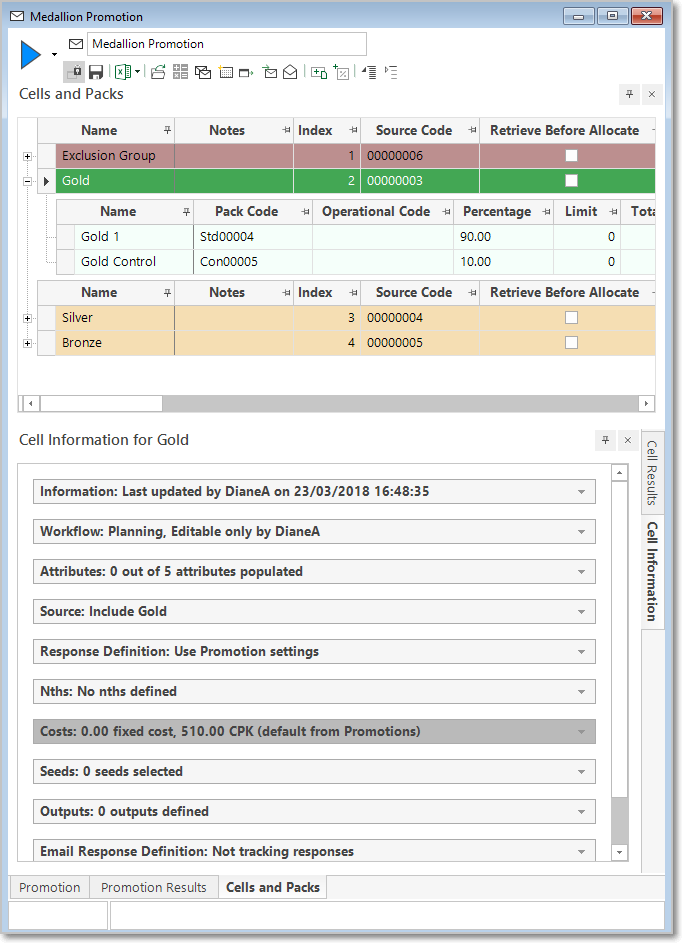Switch to the Promotion Results tab
Viewport: 682px width, 943px height.
(153, 888)
